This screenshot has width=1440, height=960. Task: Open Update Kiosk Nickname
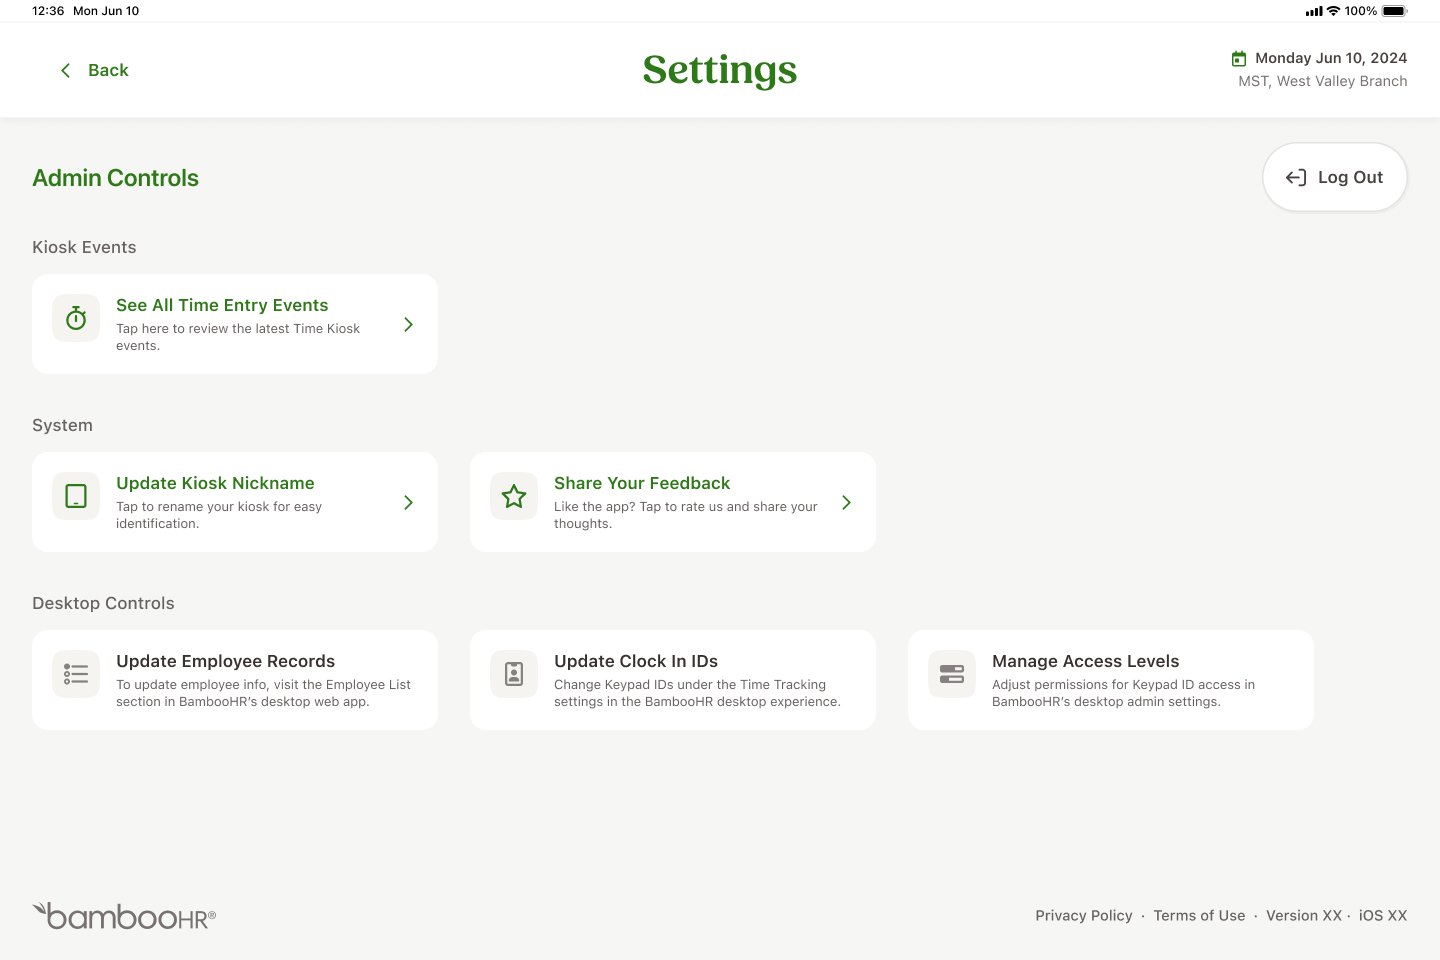point(235,502)
